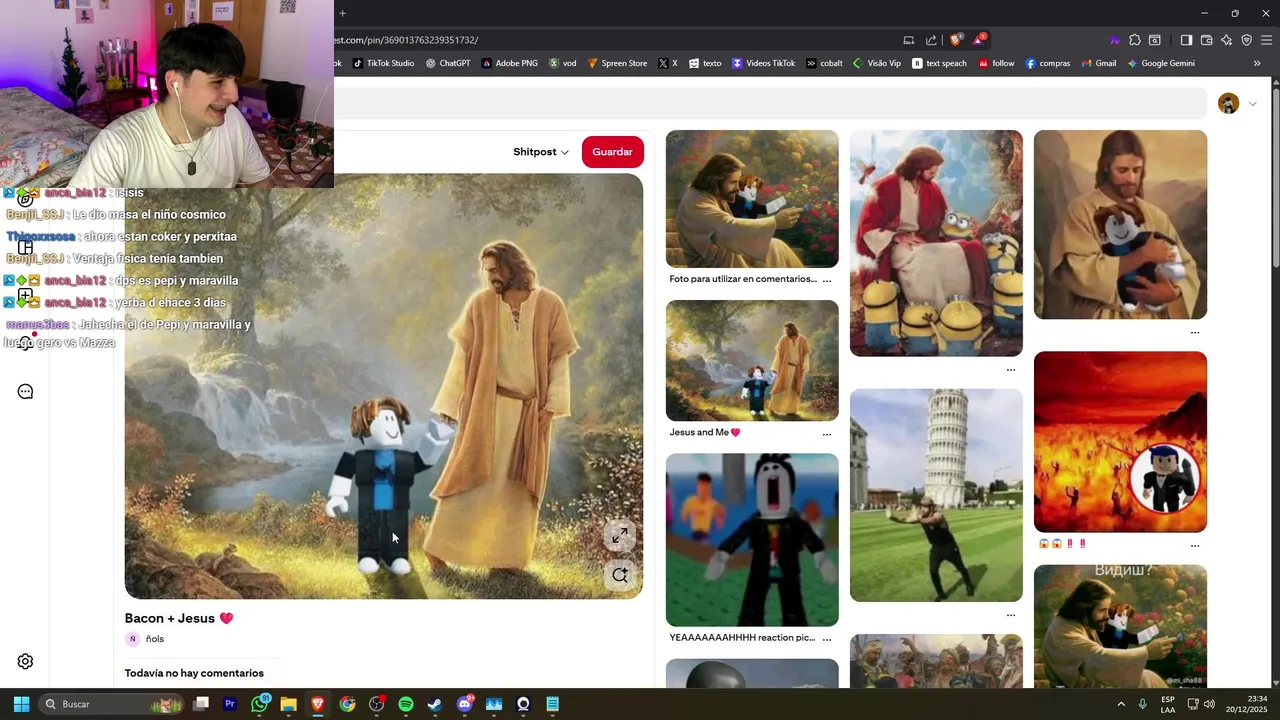This screenshot has height=720, width=1280.
Task: Open WhatsApp from the taskbar
Action: (260, 704)
